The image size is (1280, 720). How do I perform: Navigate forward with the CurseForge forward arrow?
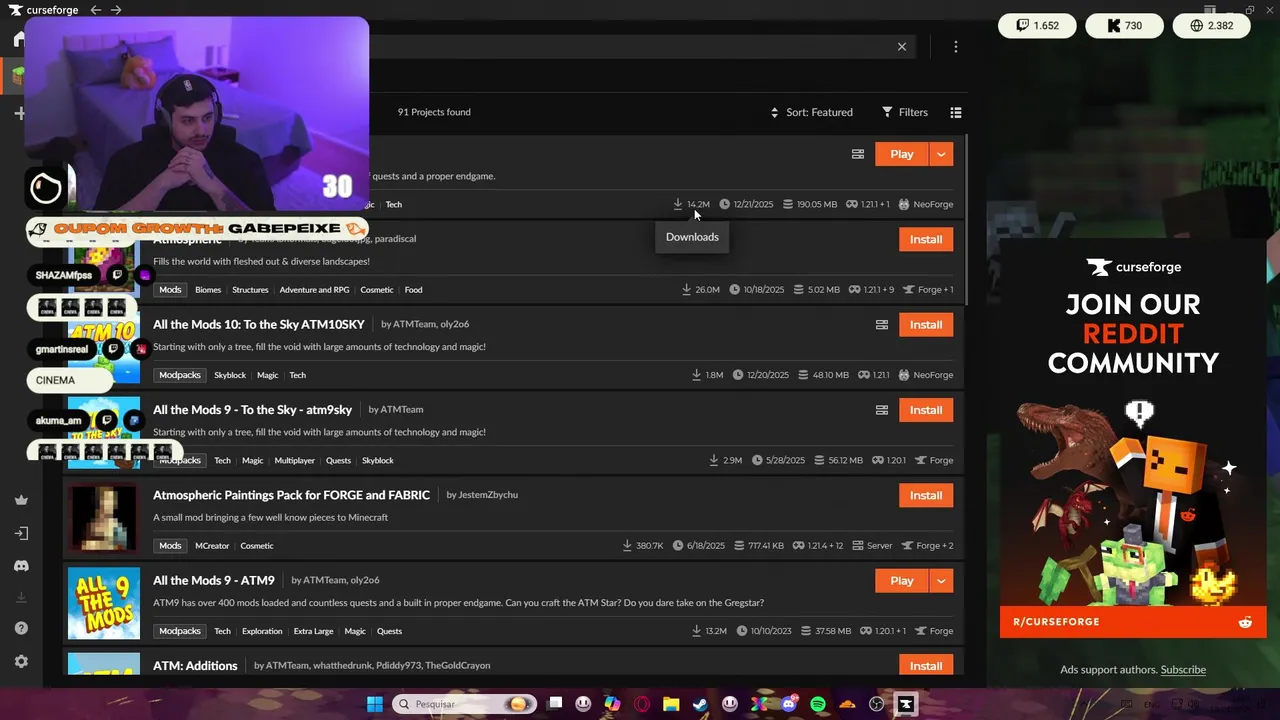[116, 10]
